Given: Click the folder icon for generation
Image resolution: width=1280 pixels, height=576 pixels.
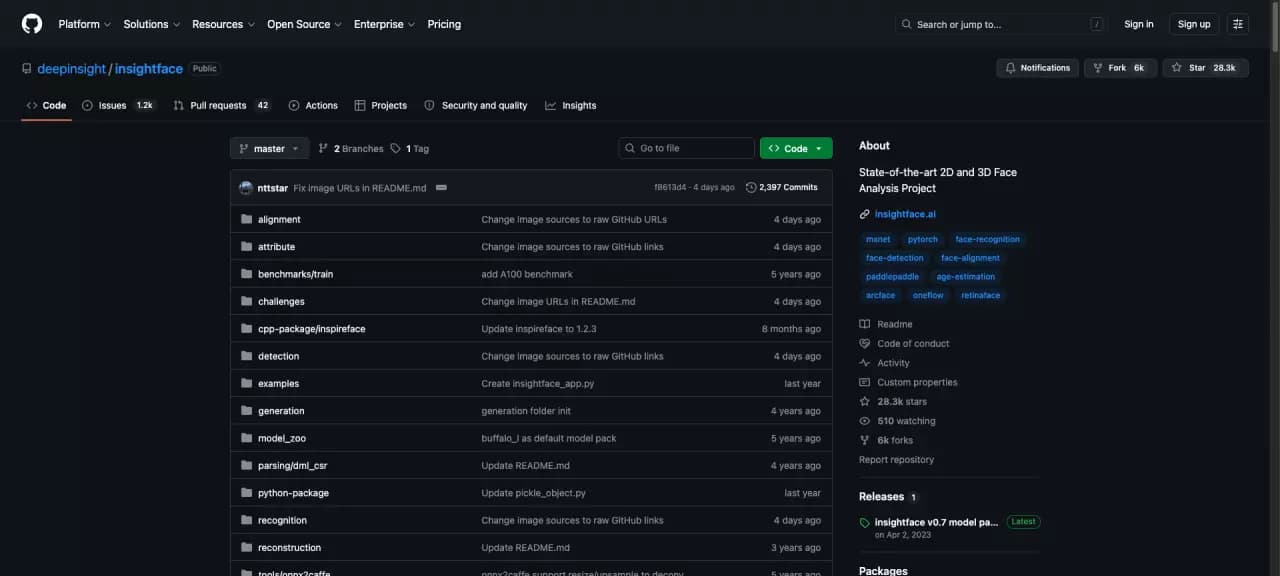Looking at the screenshot, I should coord(246,411).
